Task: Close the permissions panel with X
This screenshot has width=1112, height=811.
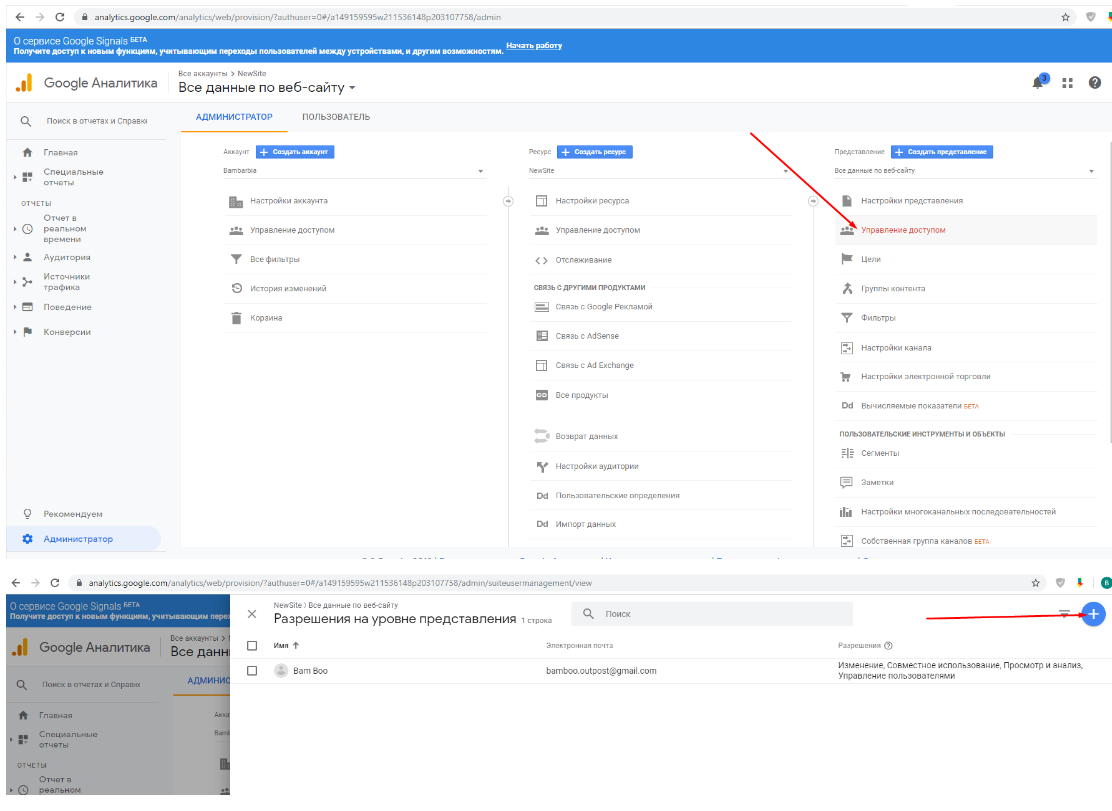Action: (252, 614)
